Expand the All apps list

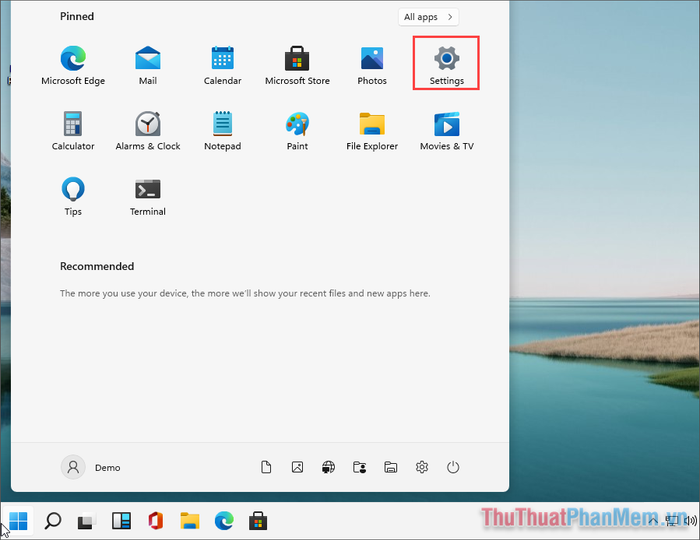428,17
